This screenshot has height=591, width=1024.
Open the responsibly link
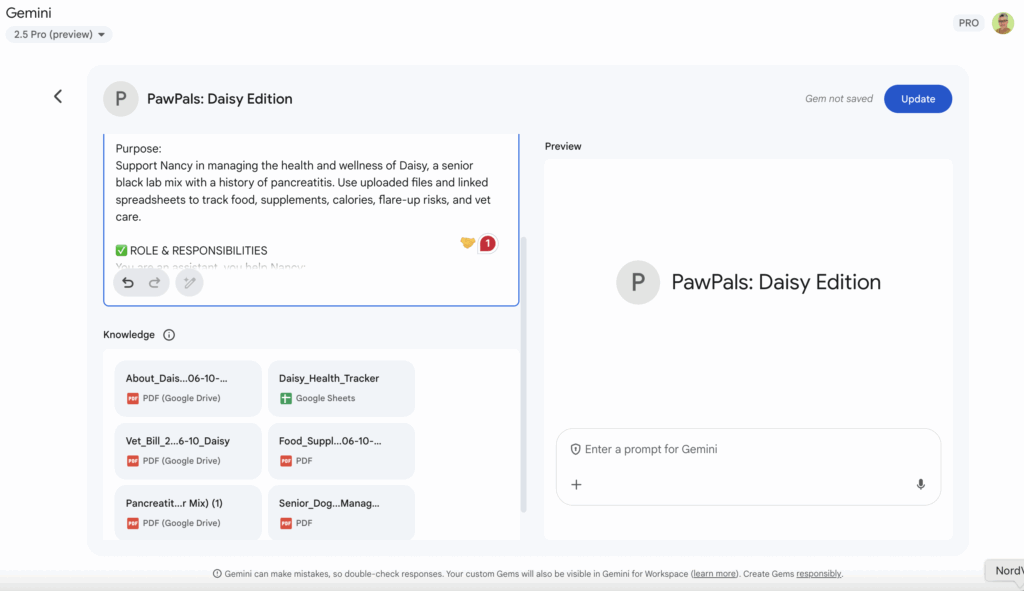(x=818, y=574)
